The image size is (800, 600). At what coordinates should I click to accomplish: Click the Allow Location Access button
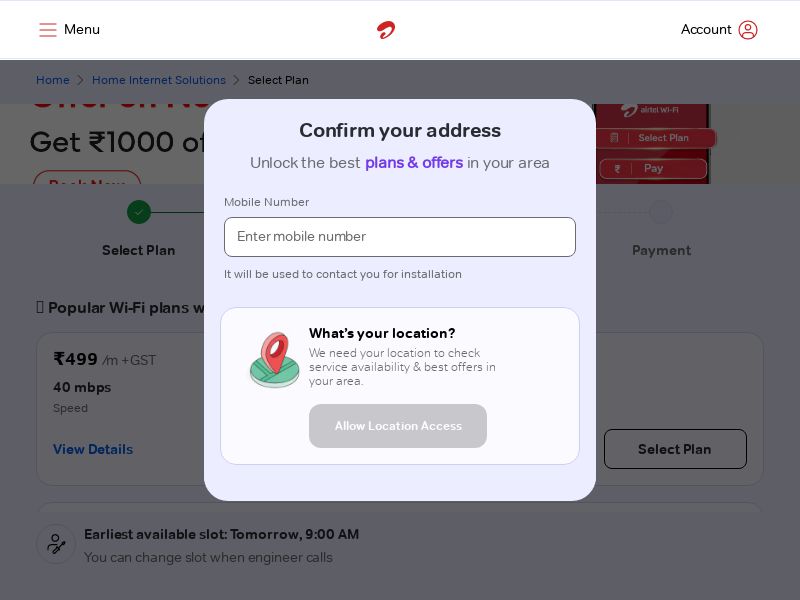398,426
